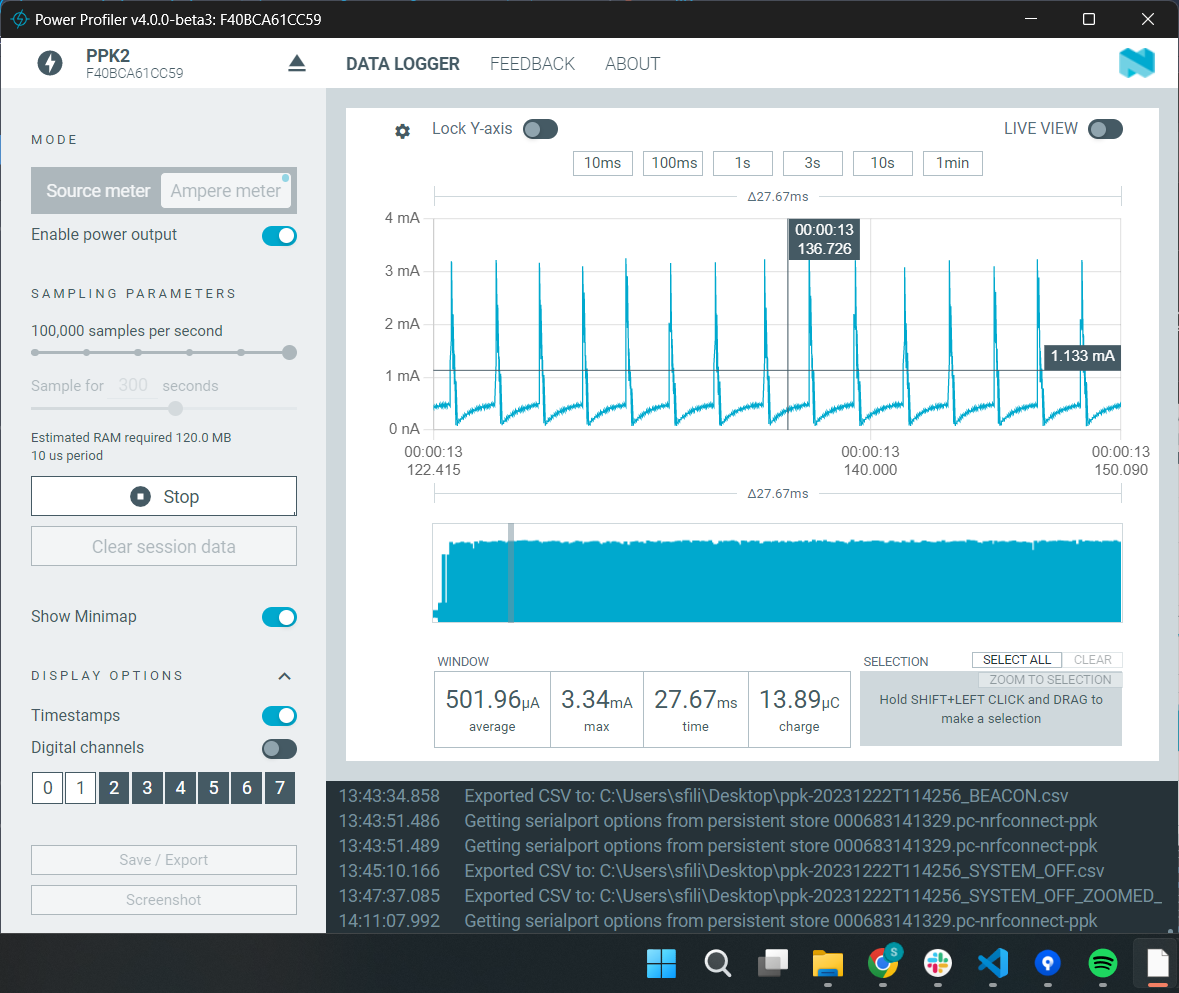This screenshot has height=993, width=1179.
Task: Click the PPK2 device lightning icon
Action: (49, 64)
